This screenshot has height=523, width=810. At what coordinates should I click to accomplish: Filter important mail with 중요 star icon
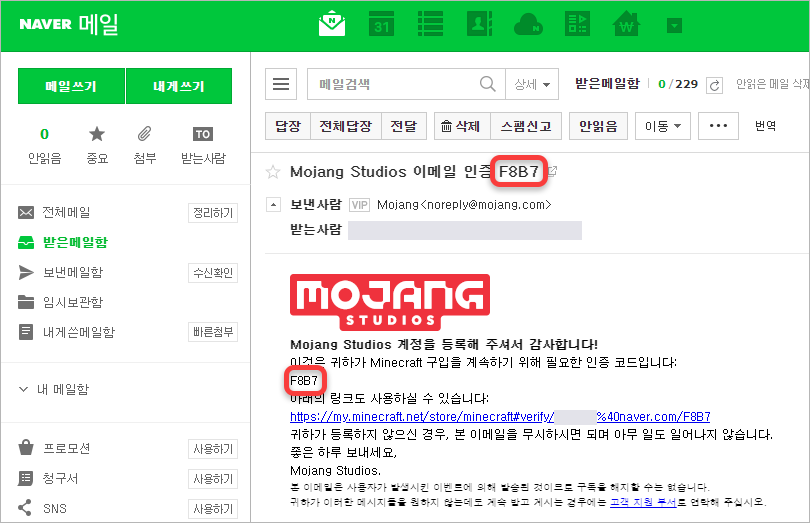click(97, 145)
